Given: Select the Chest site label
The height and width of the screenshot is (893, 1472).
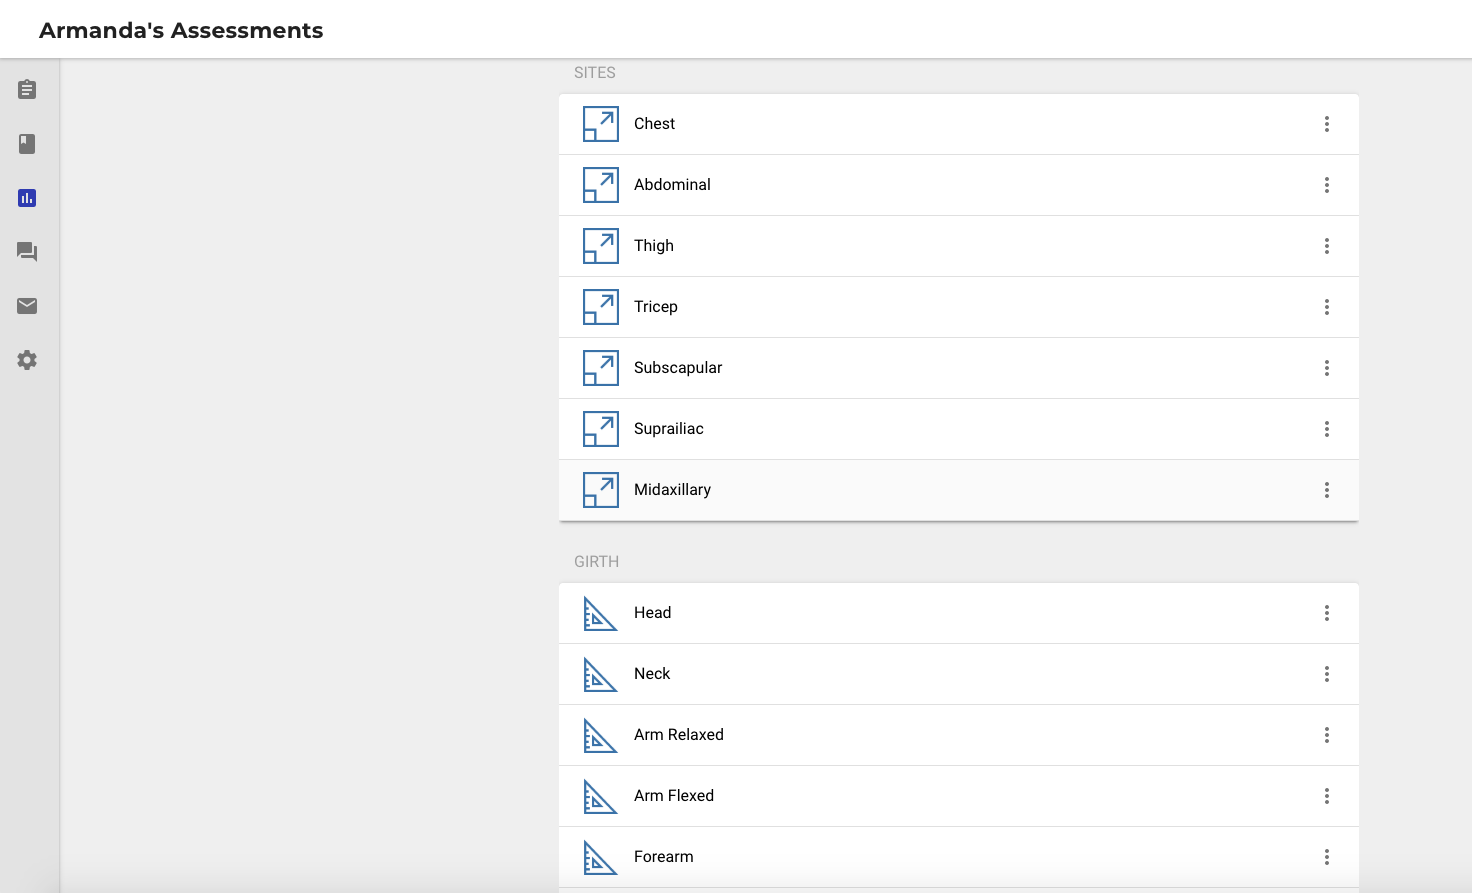Looking at the screenshot, I should [654, 124].
